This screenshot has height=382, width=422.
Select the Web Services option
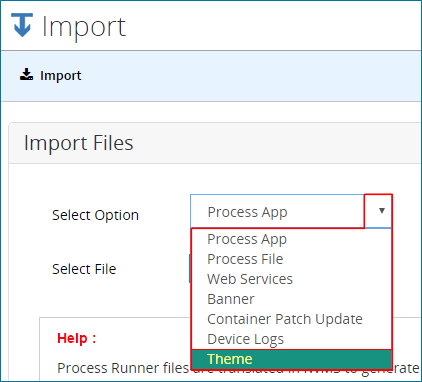pos(250,279)
